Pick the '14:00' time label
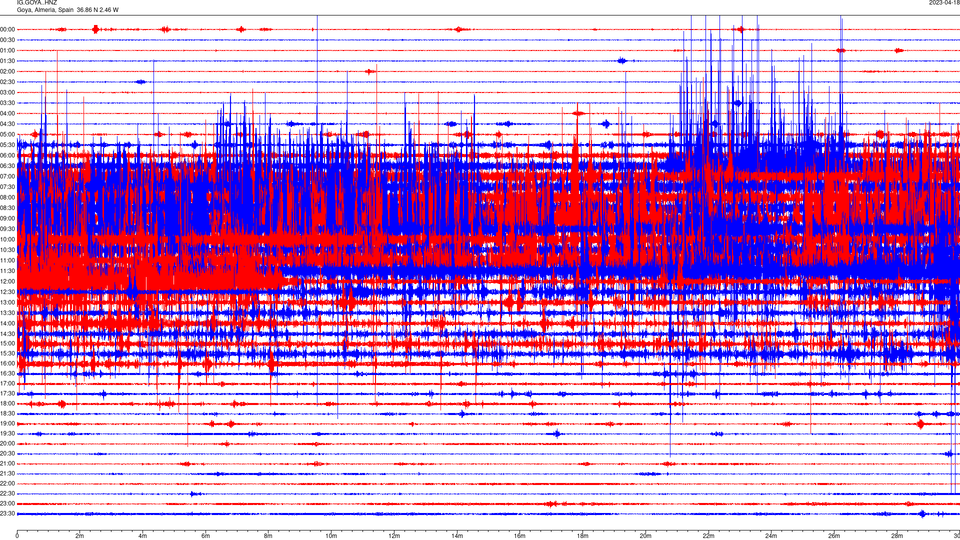The height and width of the screenshot is (540, 960). tap(7, 323)
